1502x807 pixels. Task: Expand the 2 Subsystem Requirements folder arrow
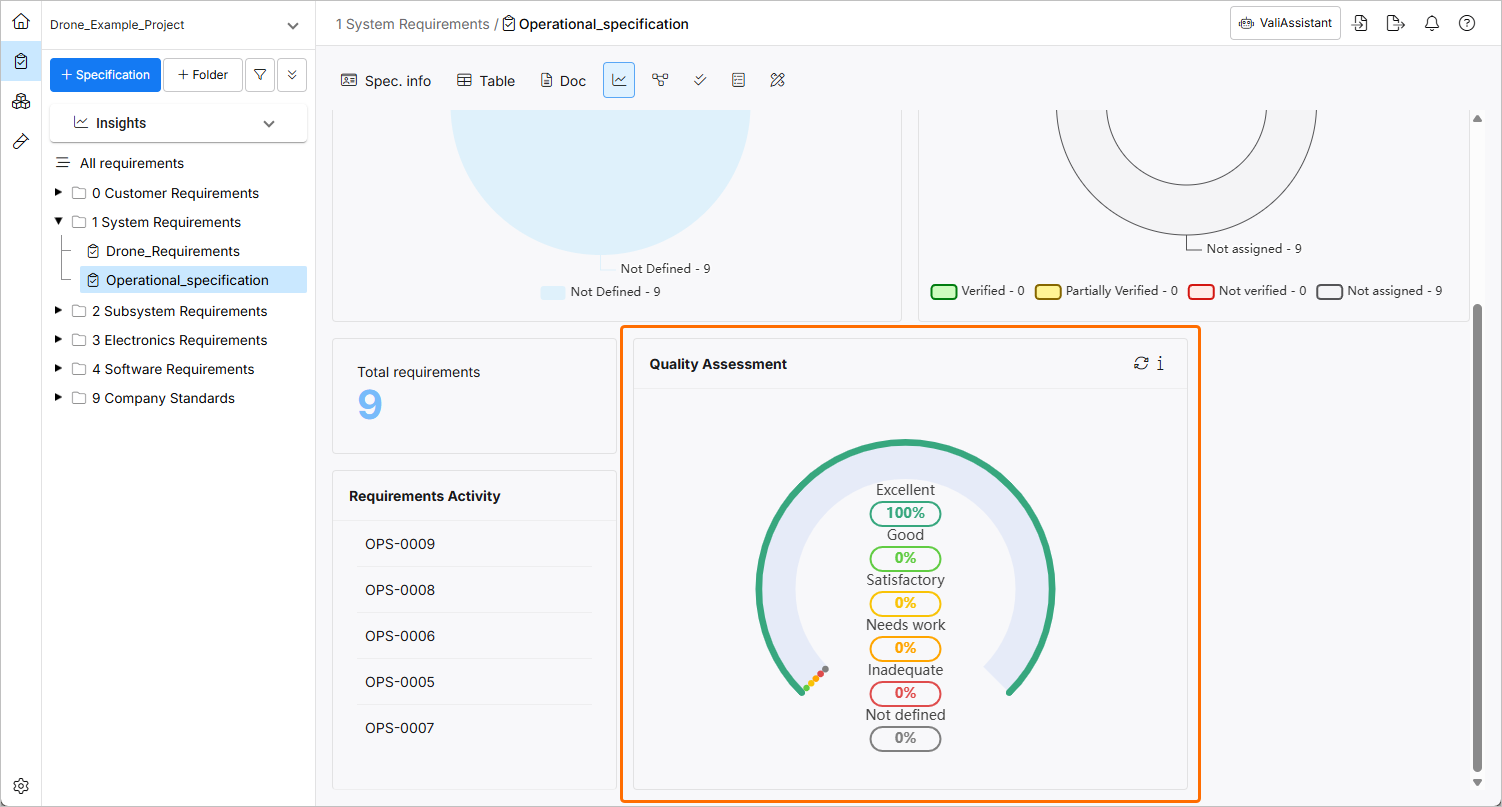click(x=59, y=311)
